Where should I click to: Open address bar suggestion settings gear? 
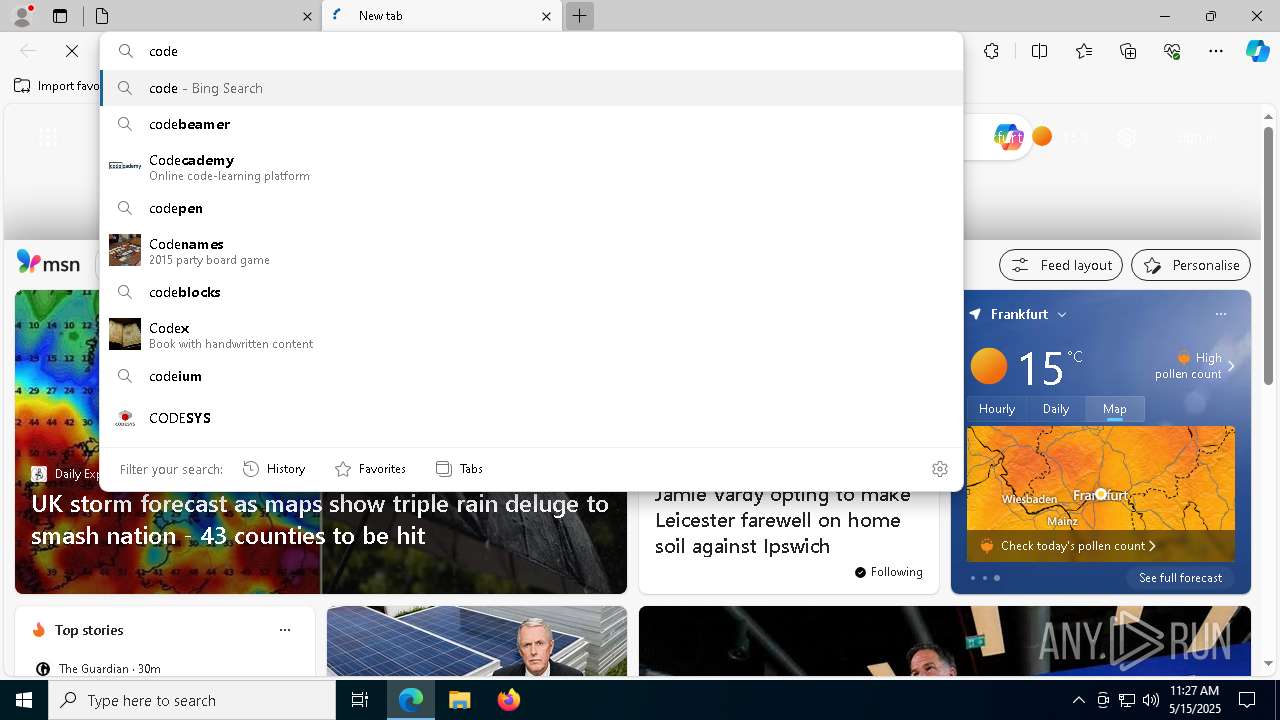pos(939,469)
